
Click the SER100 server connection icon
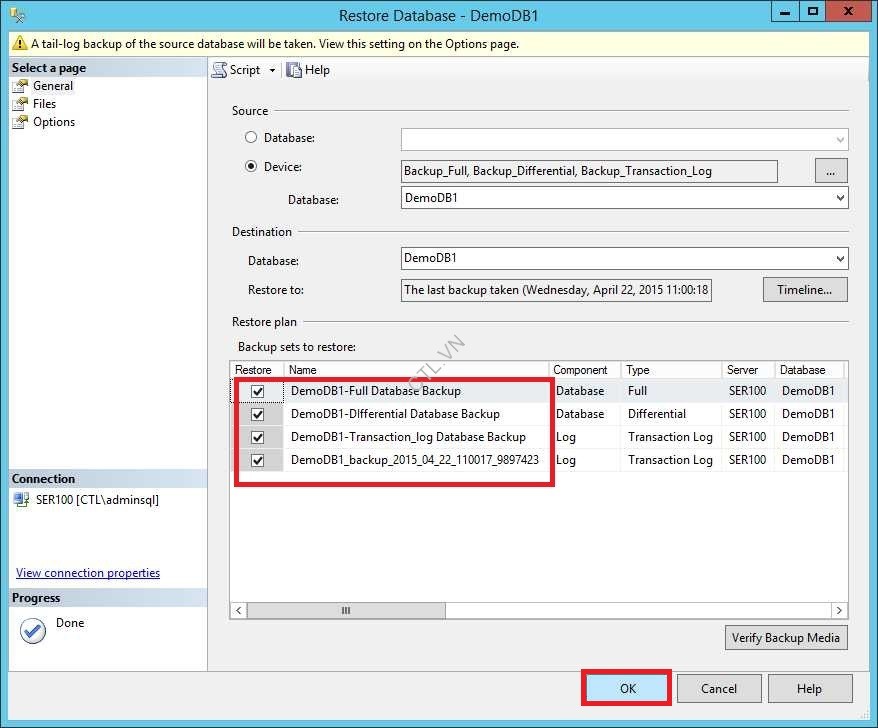[x=22, y=500]
